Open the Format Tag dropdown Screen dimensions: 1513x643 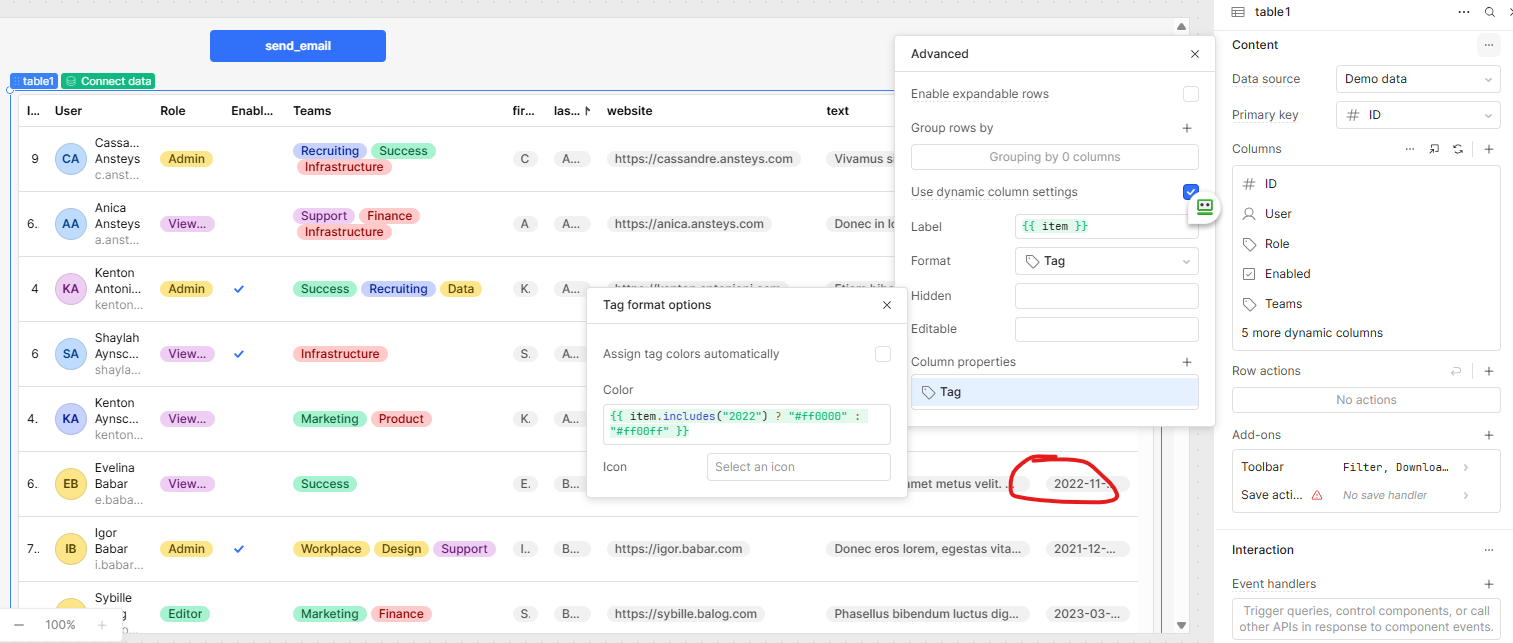click(x=1106, y=261)
